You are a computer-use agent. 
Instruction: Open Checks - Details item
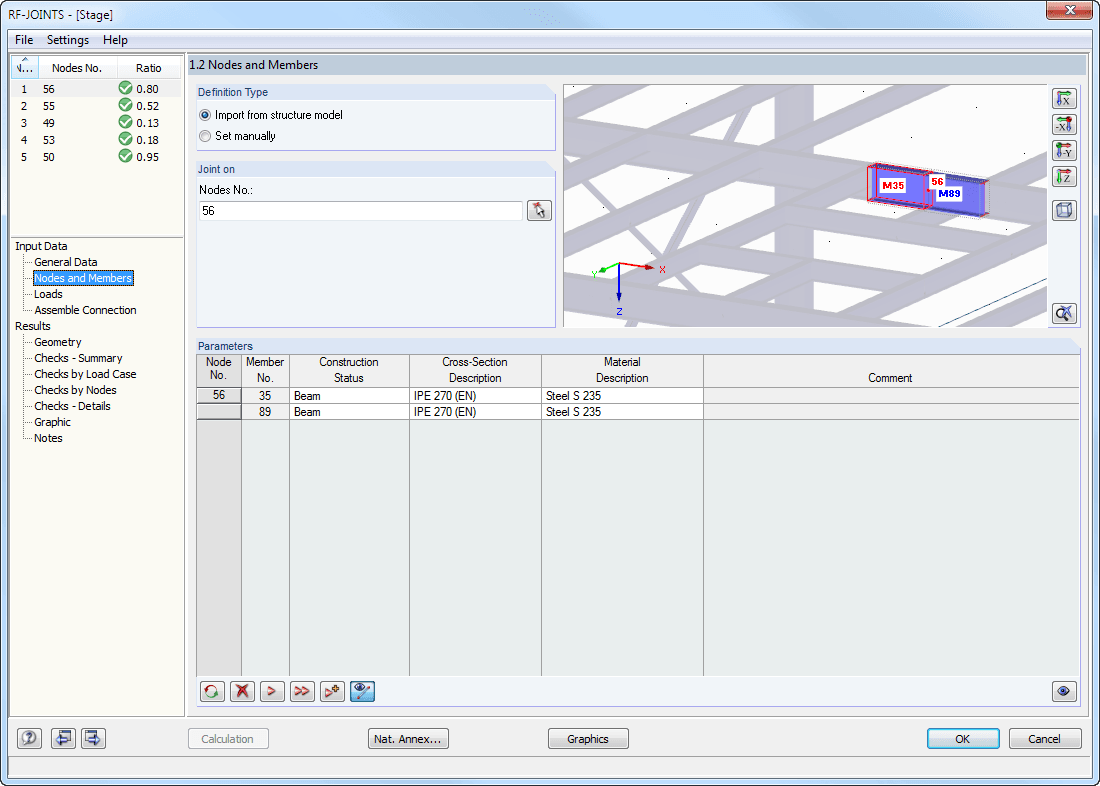tap(72, 406)
